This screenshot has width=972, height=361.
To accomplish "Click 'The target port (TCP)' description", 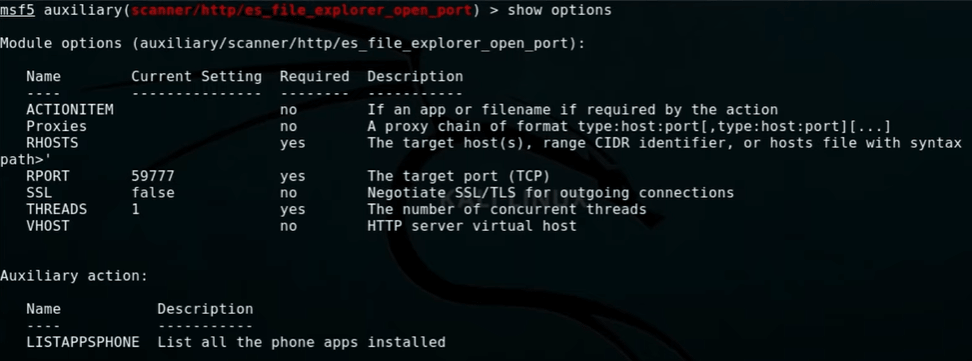I will coord(459,176).
